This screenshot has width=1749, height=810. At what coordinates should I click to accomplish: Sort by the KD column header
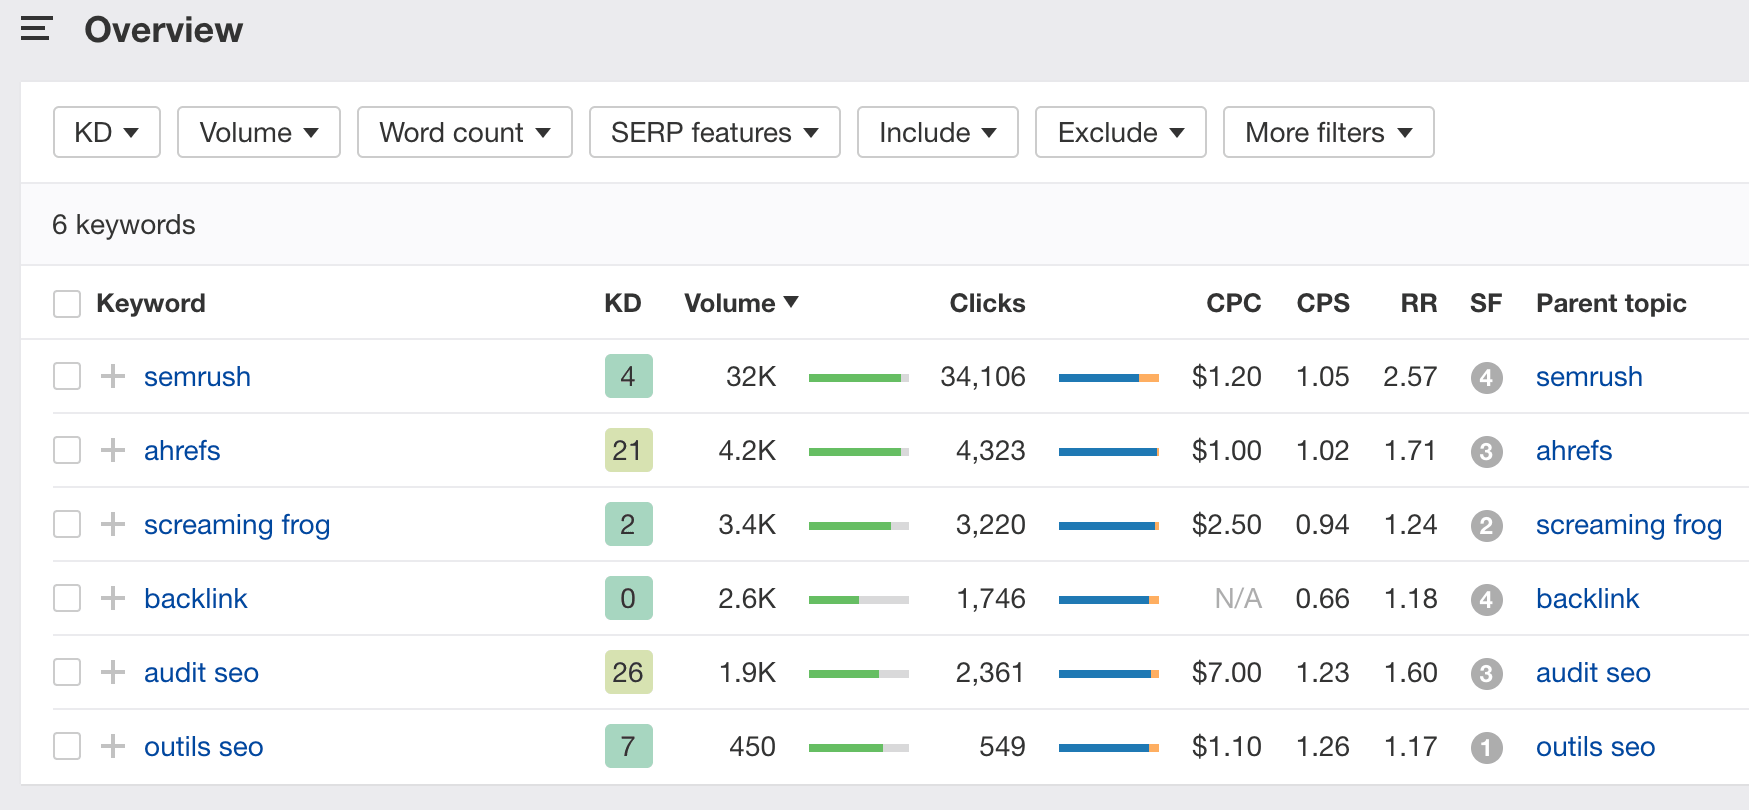pyautogui.click(x=622, y=303)
